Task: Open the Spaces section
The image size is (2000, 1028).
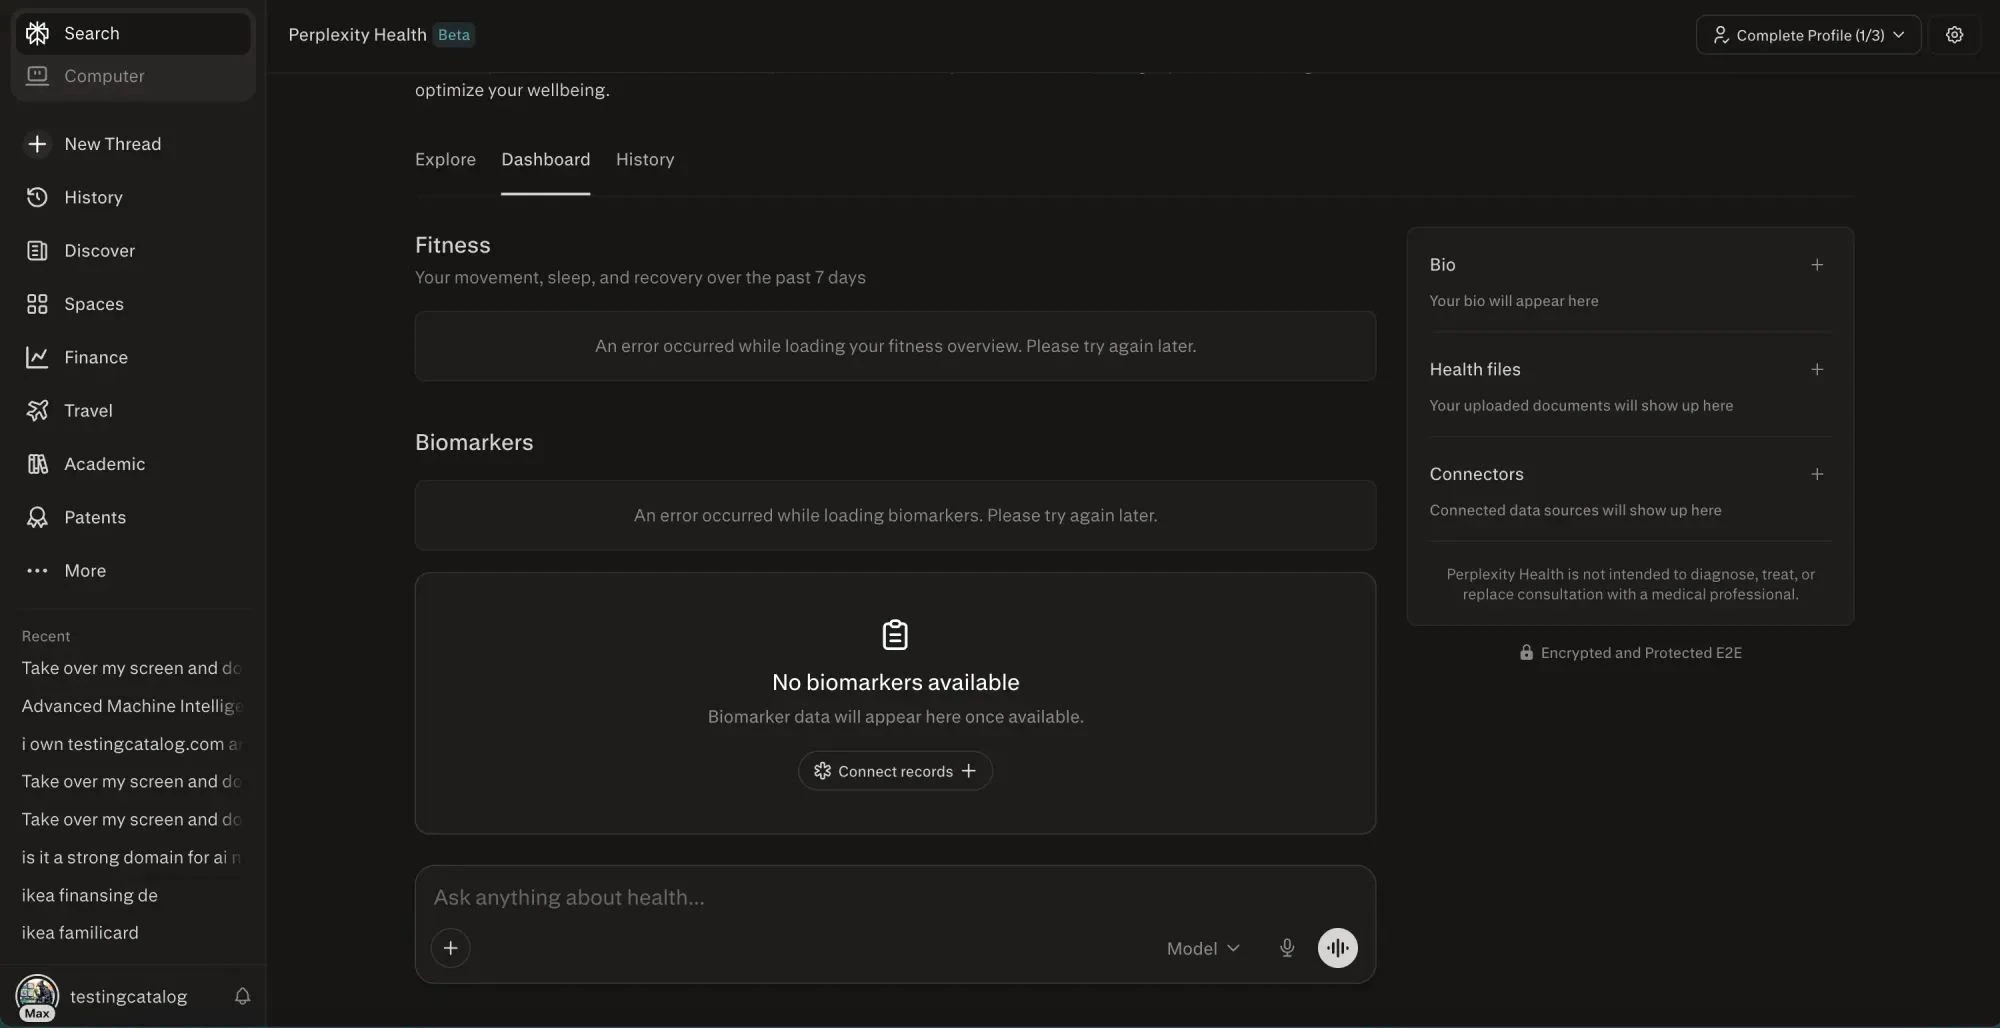Action: [93, 304]
